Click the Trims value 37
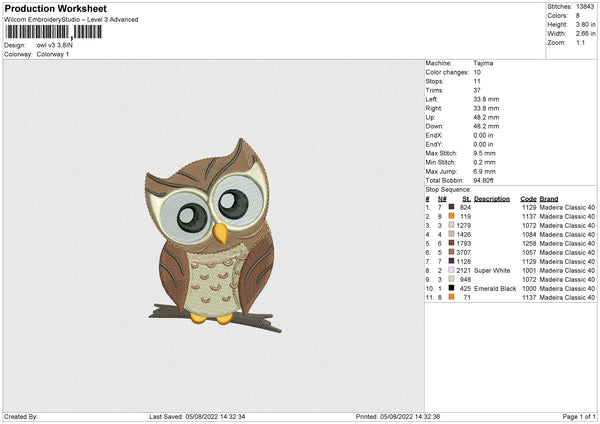 pyautogui.click(x=477, y=90)
